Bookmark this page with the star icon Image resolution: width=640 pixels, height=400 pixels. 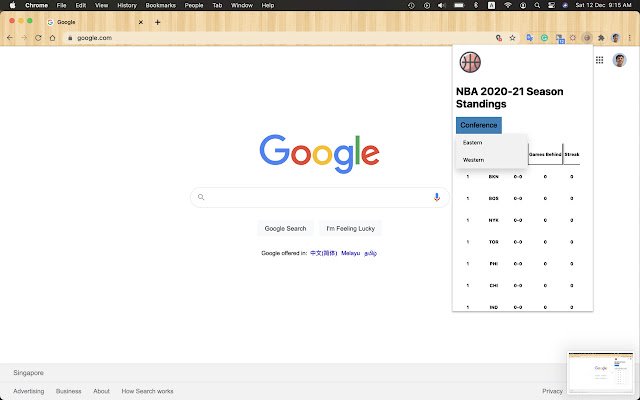[x=512, y=38]
